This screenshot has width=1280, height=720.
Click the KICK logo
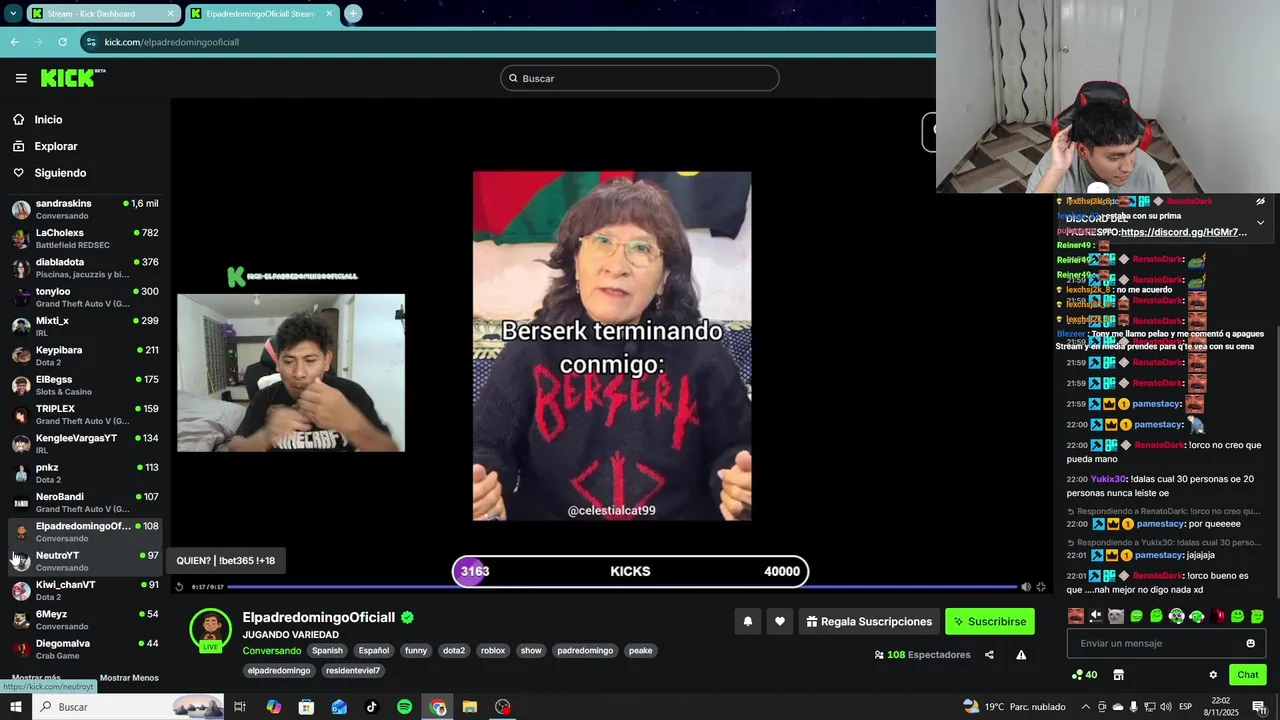pos(73,78)
